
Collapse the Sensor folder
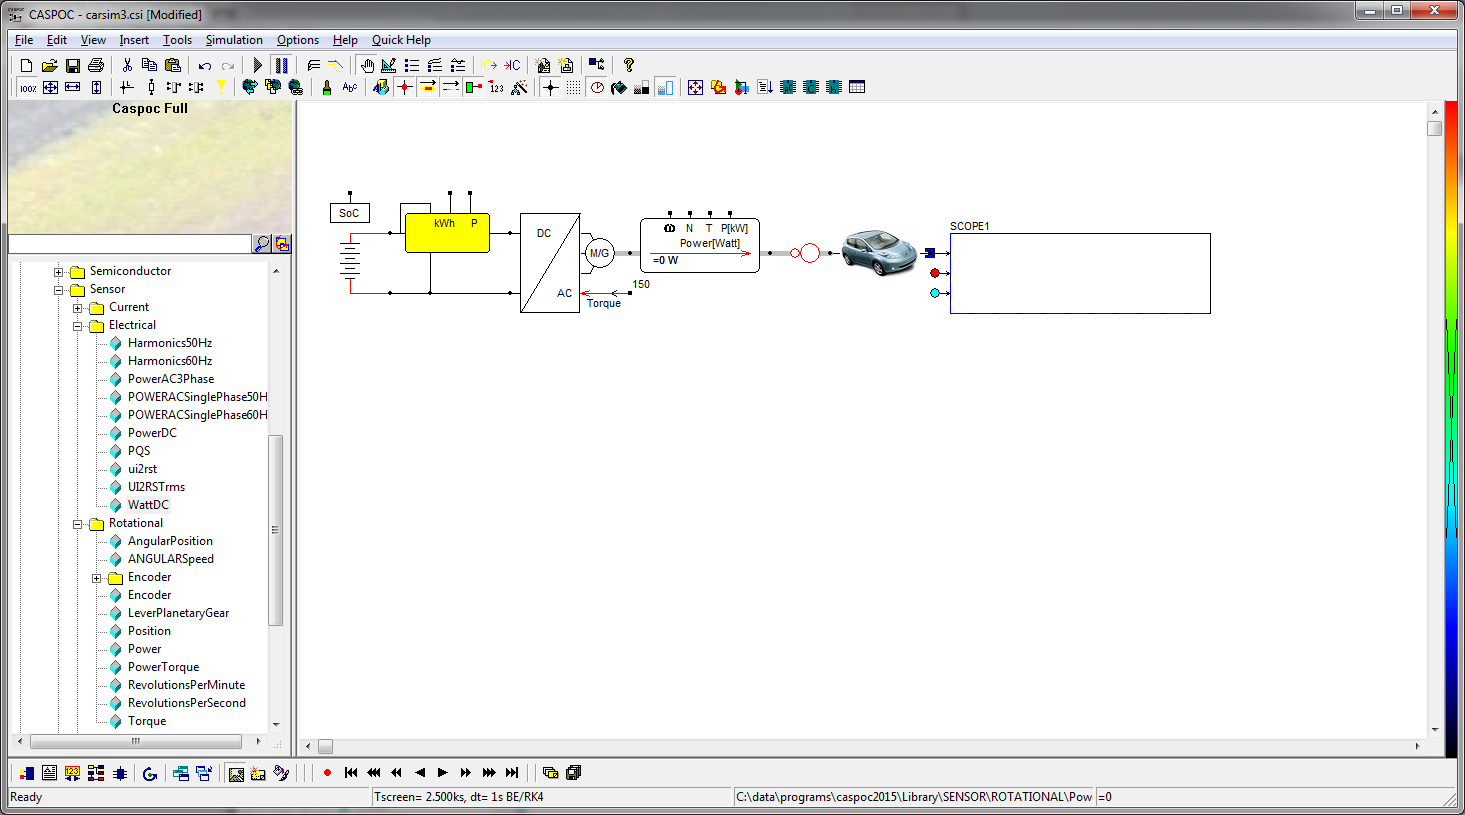[58, 290]
